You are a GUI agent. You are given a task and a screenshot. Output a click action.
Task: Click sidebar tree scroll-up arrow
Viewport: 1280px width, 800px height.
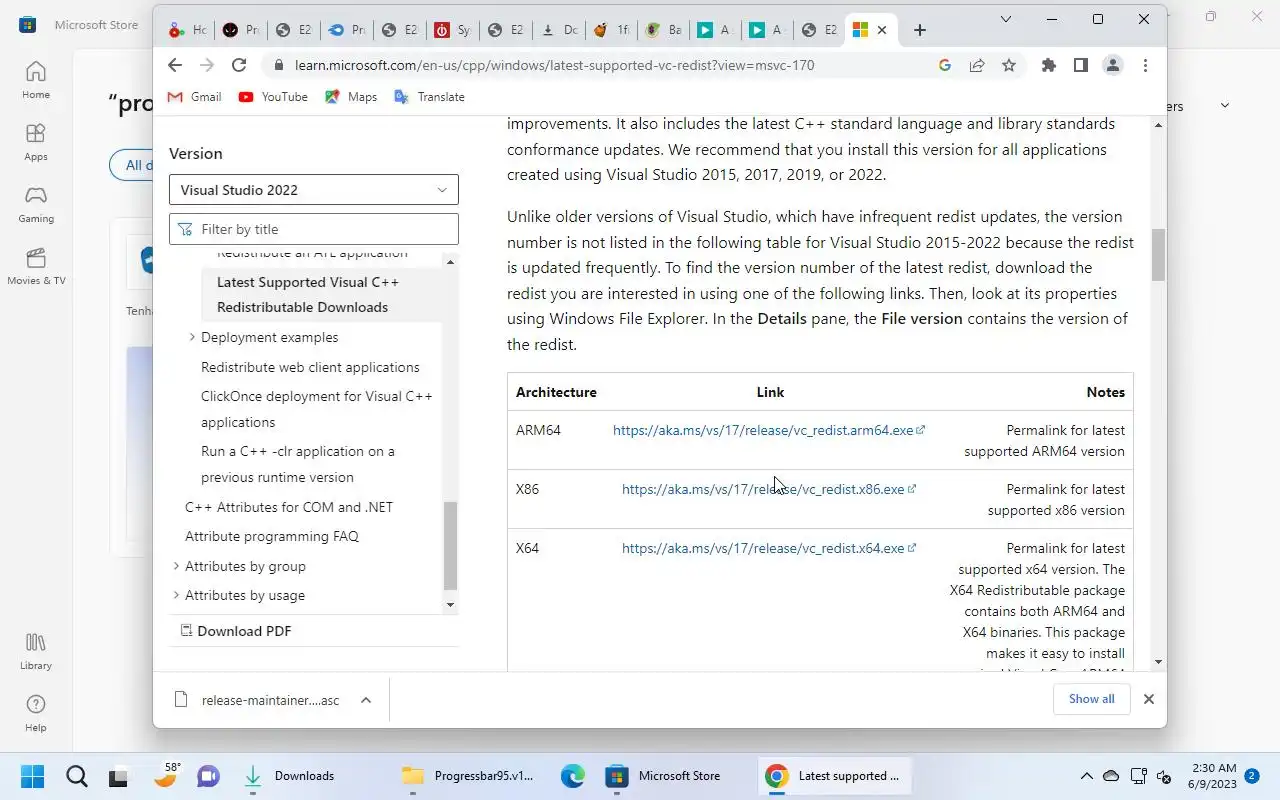tap(450, 262)
